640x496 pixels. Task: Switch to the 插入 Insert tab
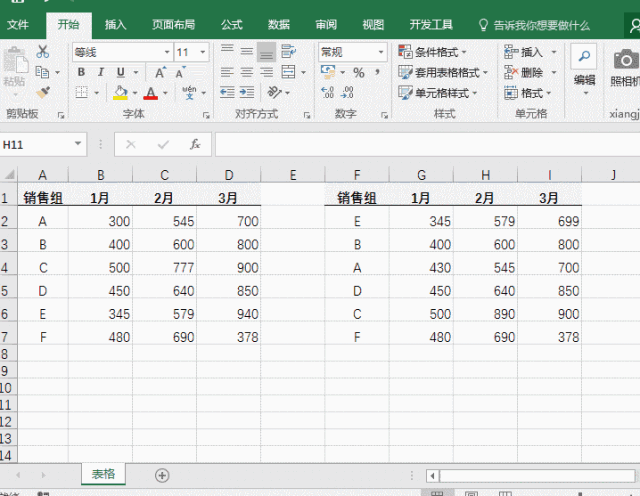pyautogui.click(x=116, y=25)
